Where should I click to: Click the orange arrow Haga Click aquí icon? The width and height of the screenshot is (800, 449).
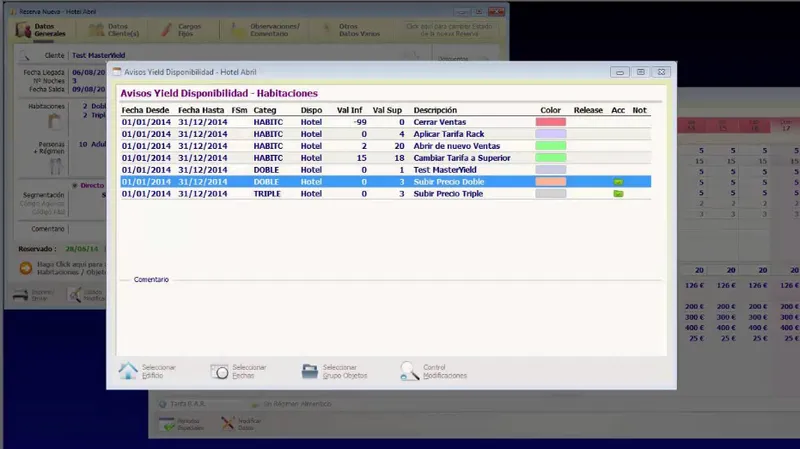coord(26,268)
